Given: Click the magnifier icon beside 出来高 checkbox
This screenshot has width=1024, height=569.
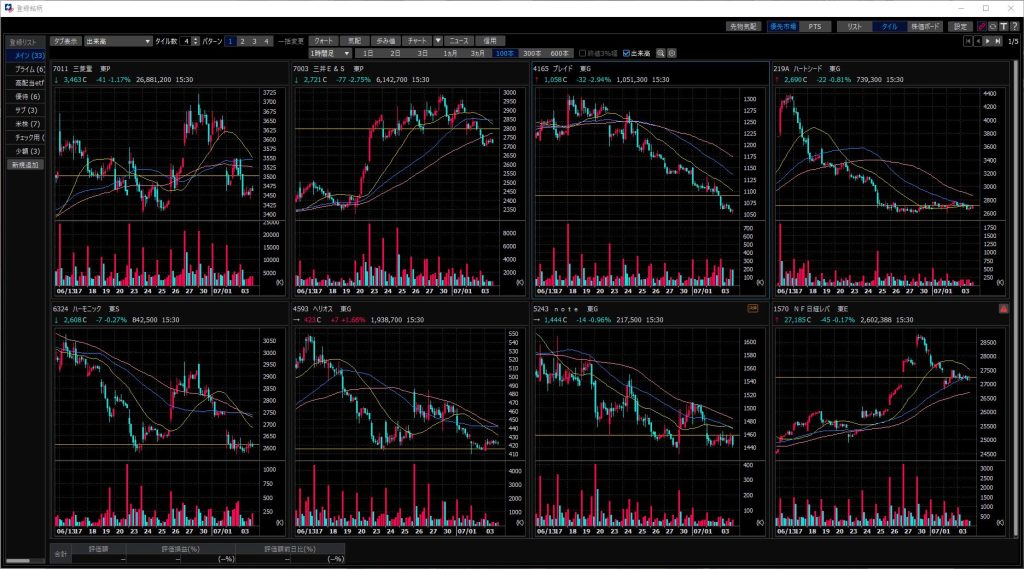Looking at the screenshot, I should [660, 53].
